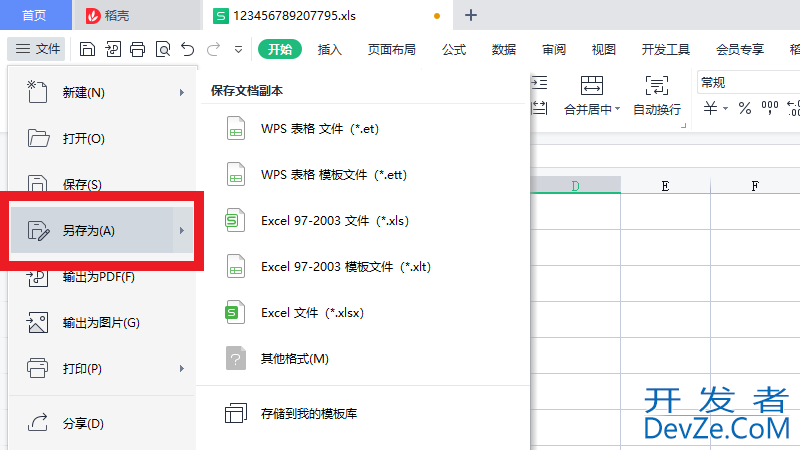Expand the 另存为(A) submenu arrow
This screenshot has width=800, height=450.
click(x=182, y=231)
